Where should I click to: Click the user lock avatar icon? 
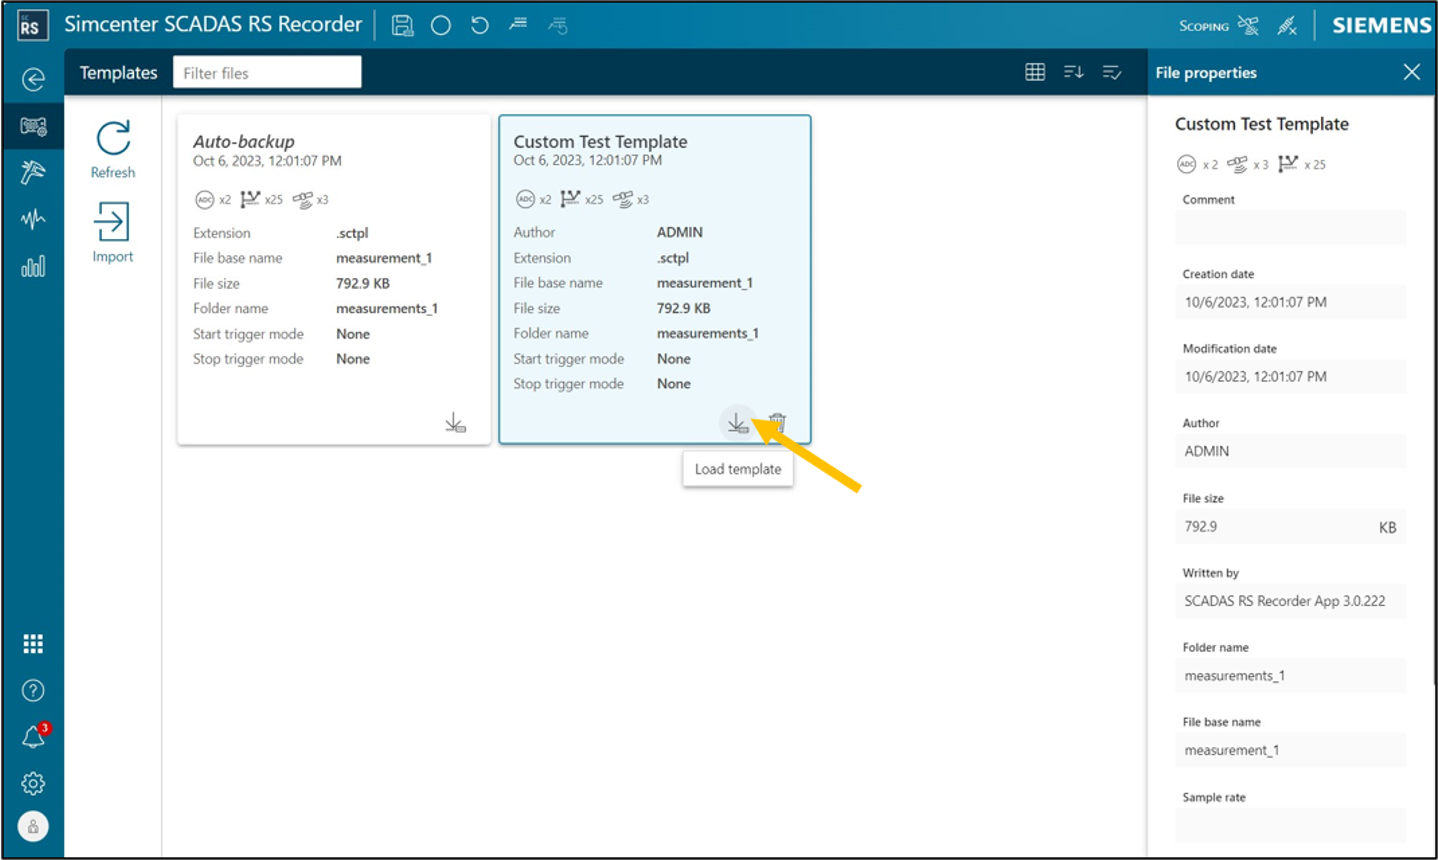pyautogui.click(x=33, y=826)
